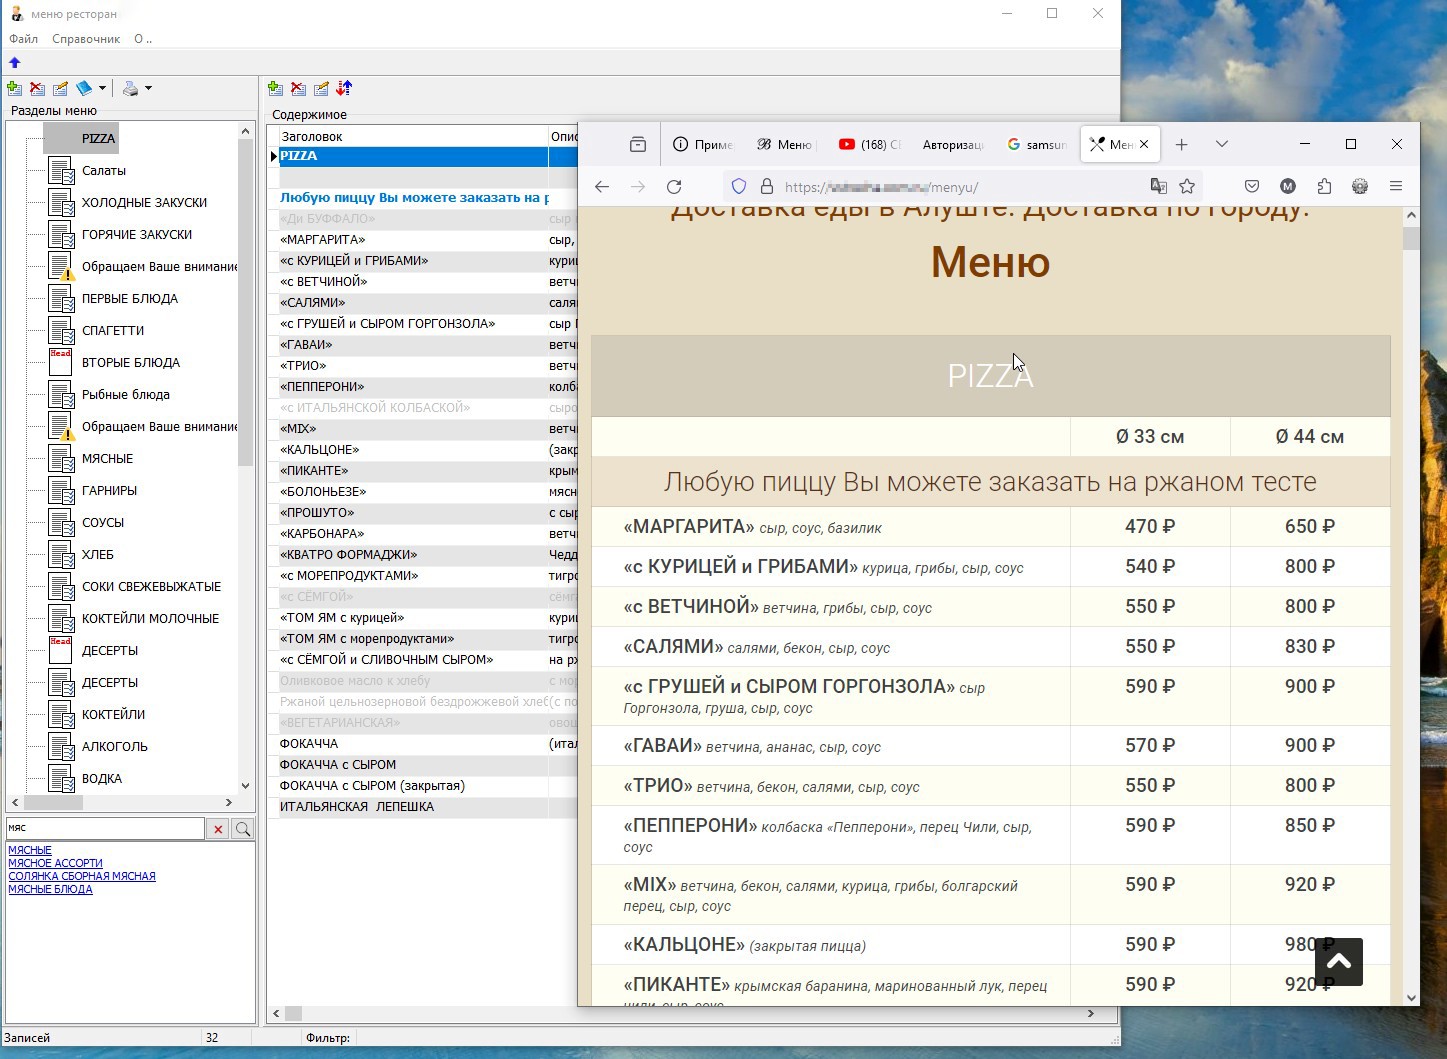Open the list all tabs chevron
This screenshot has height=1059, width=1447.
(1221, 144)
